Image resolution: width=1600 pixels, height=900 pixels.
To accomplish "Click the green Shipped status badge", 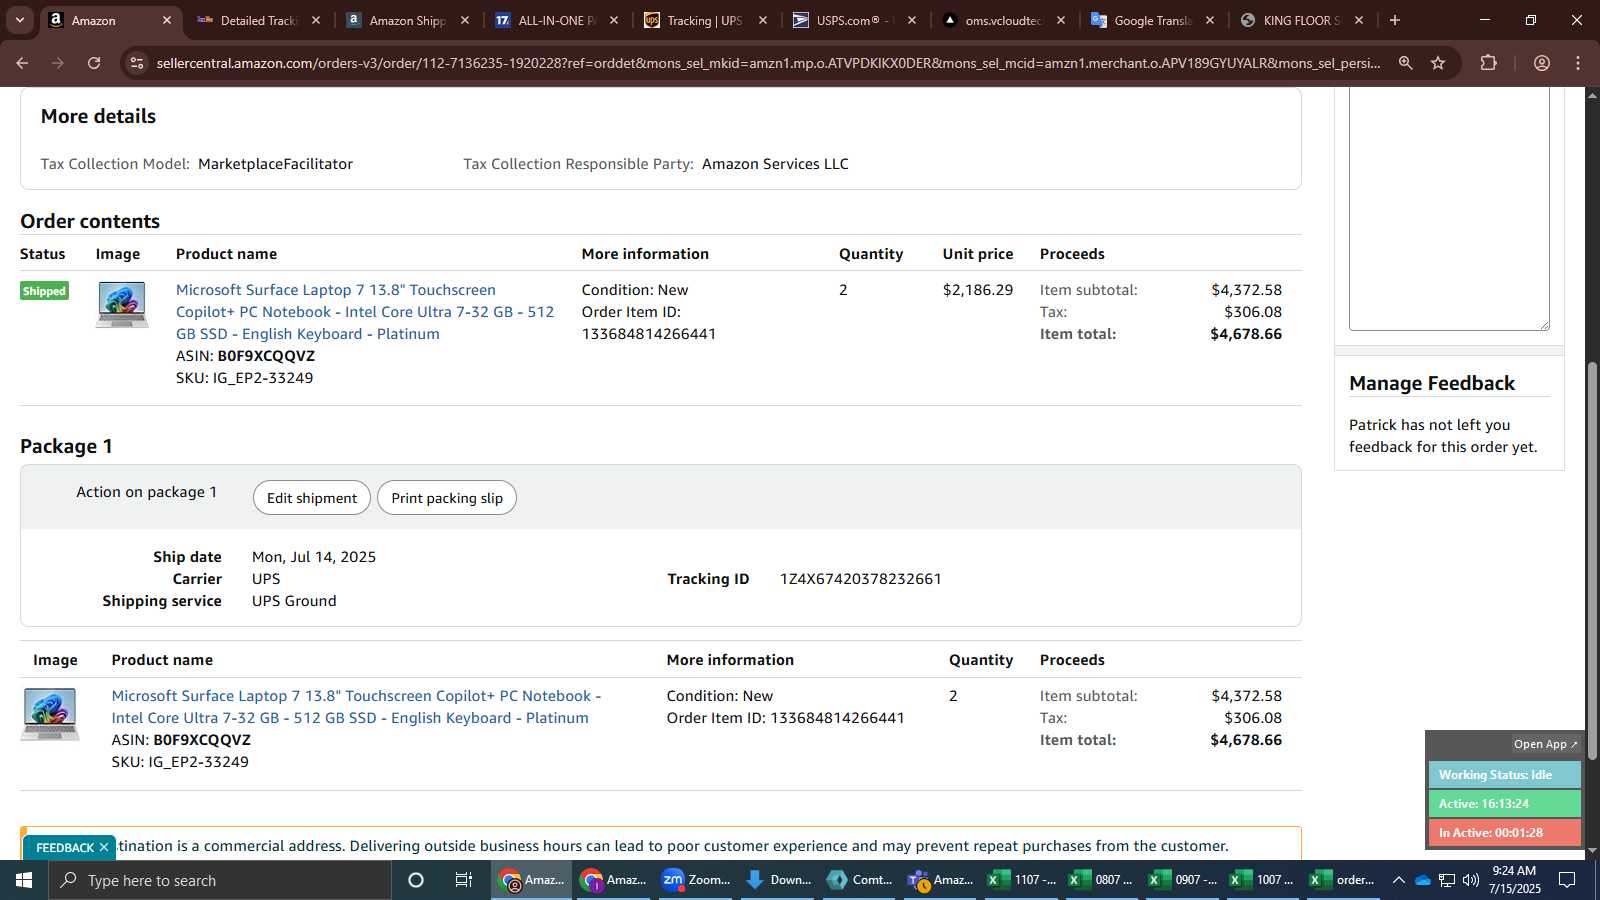I will point(45,291).
